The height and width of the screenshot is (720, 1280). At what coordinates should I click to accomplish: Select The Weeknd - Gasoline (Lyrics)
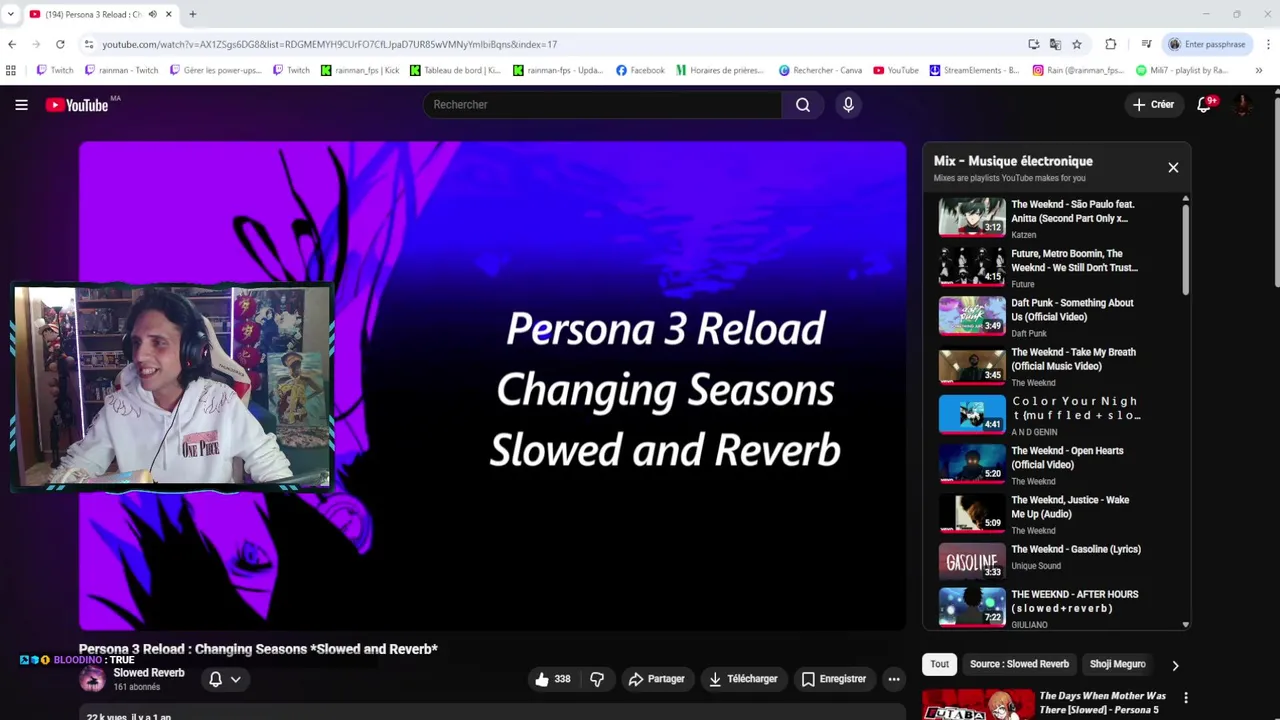[1076, 549]
